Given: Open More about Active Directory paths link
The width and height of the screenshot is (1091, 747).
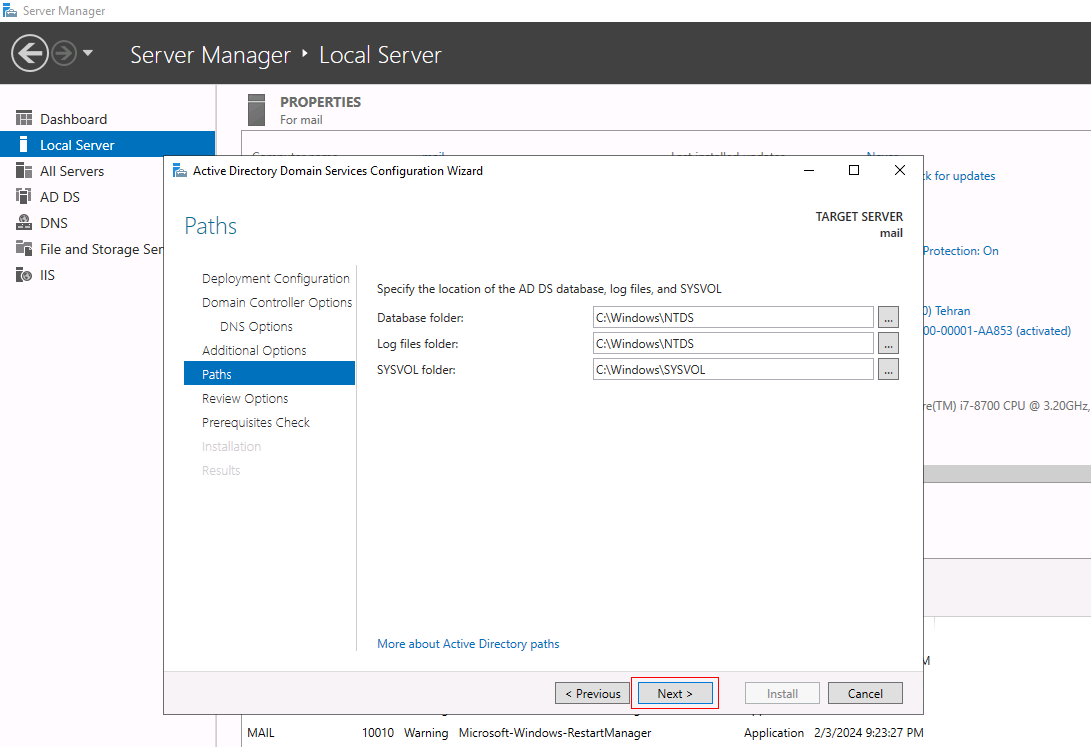Looking at the screenshot, I should coord(468,644).
